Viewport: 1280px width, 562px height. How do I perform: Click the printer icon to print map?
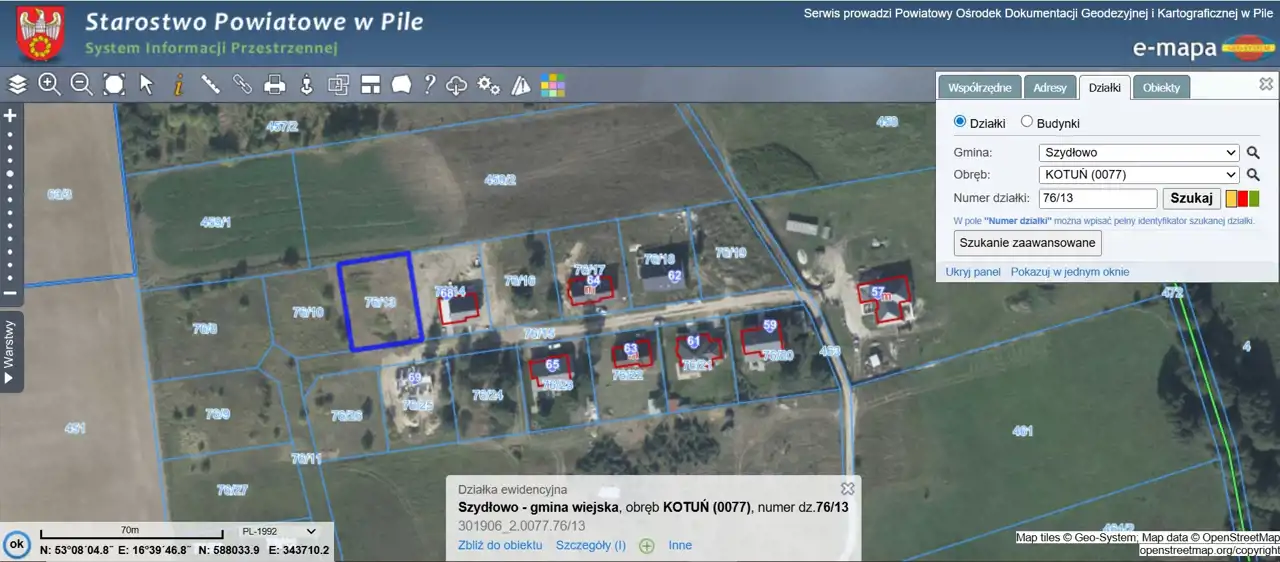coord(274,85)
